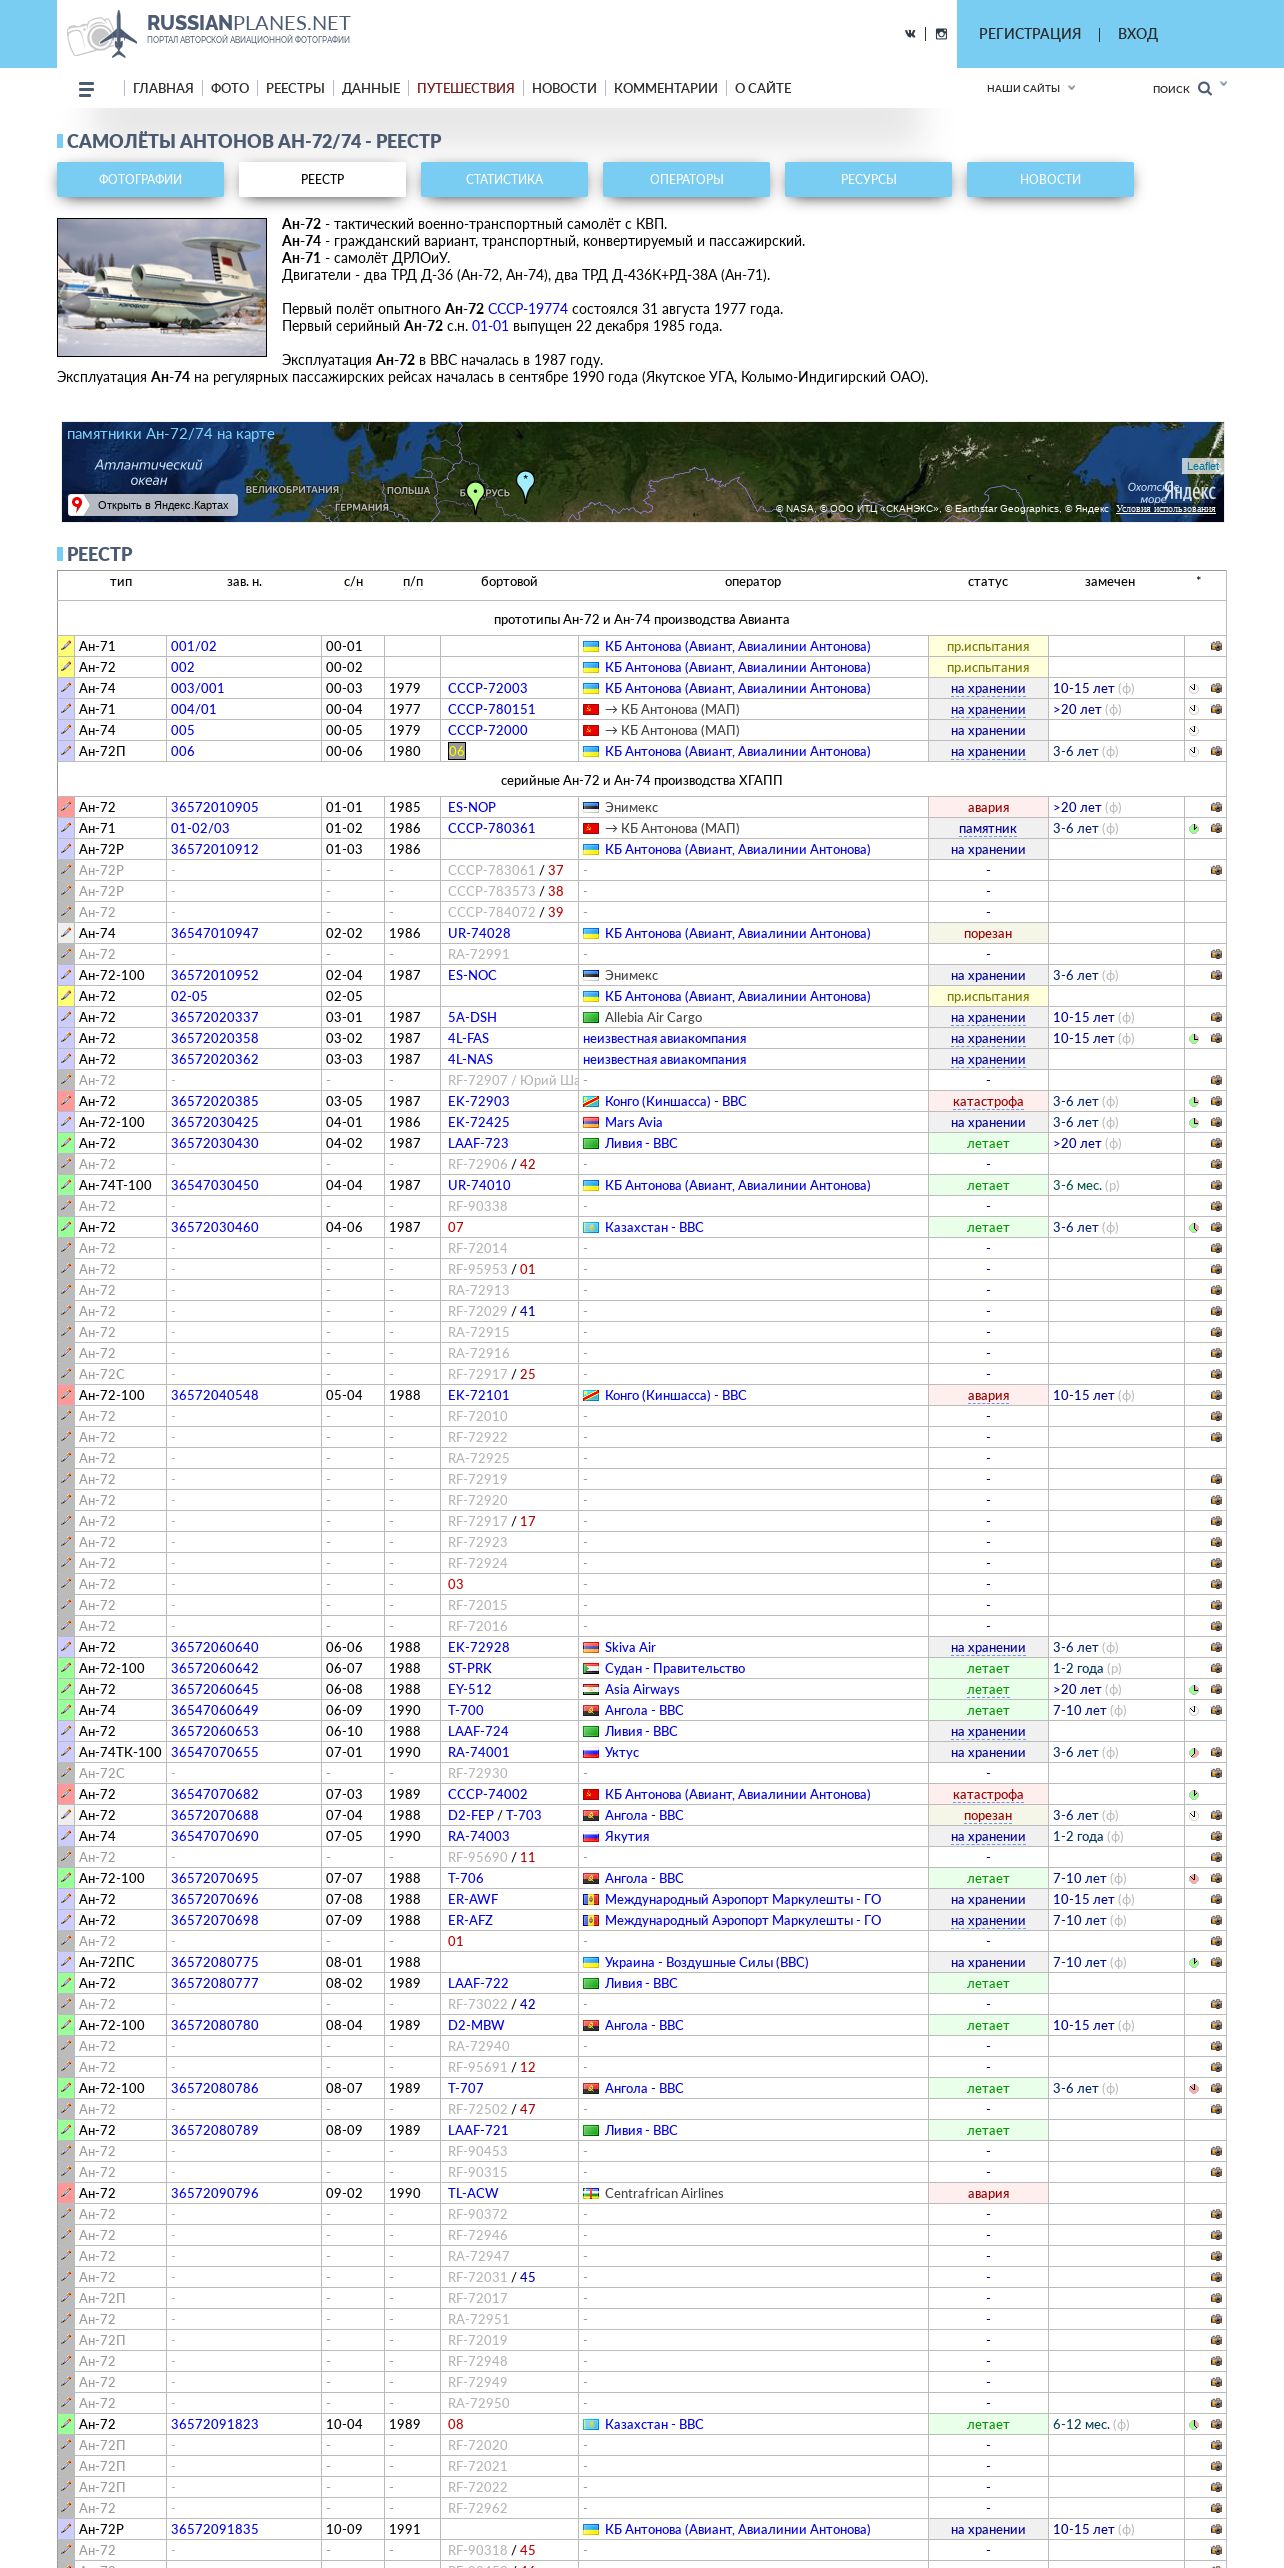Open РЕЕСТРЫ in the main menu
The image size is (1284, 2568).
coord(295,88)
